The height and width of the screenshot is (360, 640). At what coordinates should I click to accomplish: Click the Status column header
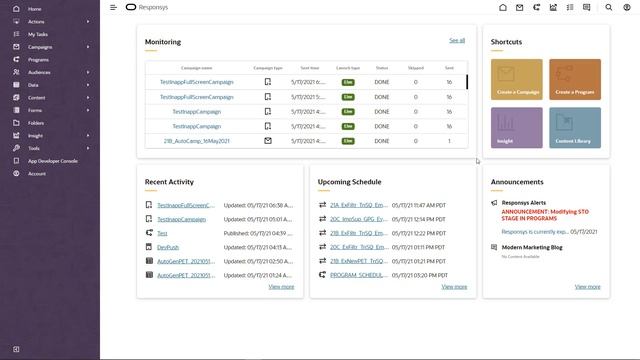coord(382,68)
